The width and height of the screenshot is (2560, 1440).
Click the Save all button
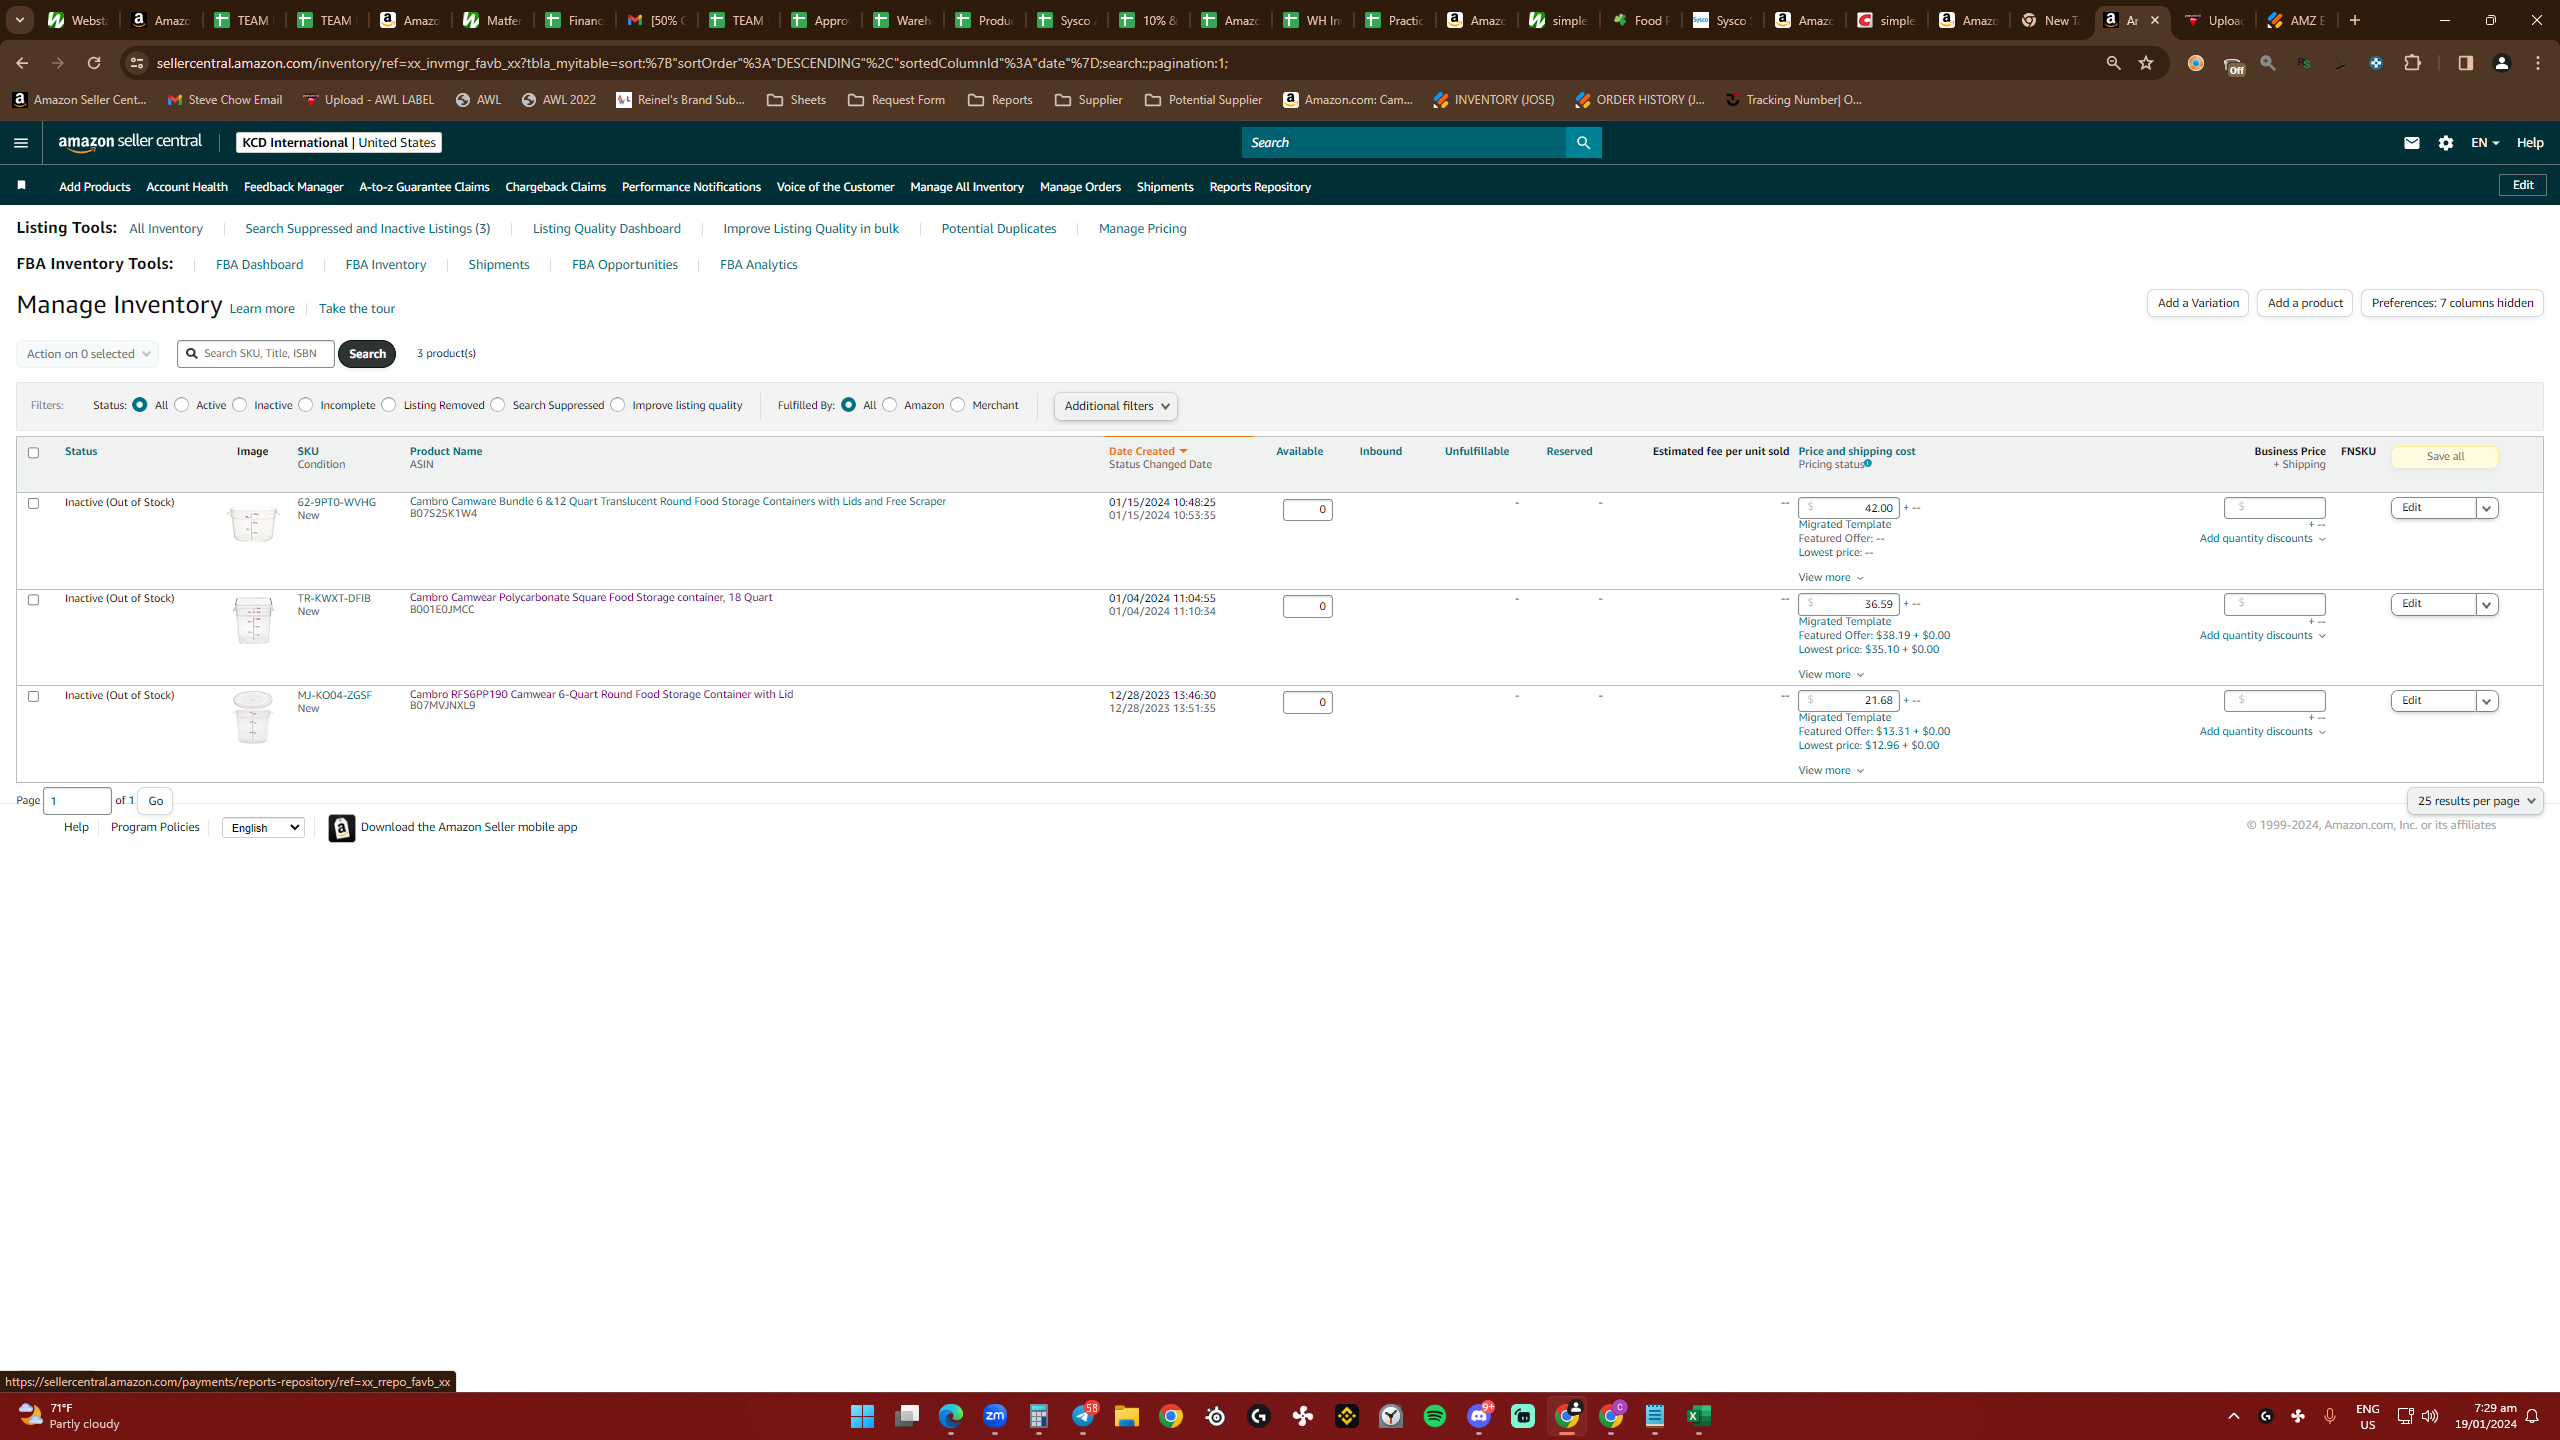pos(2445,457)
